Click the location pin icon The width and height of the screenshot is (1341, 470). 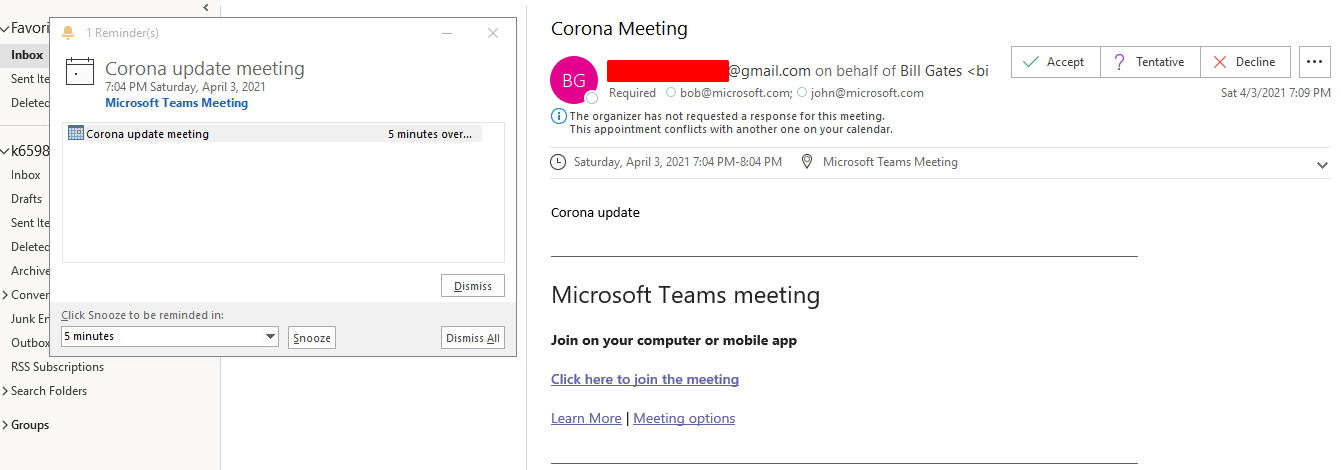coord(807,162)
